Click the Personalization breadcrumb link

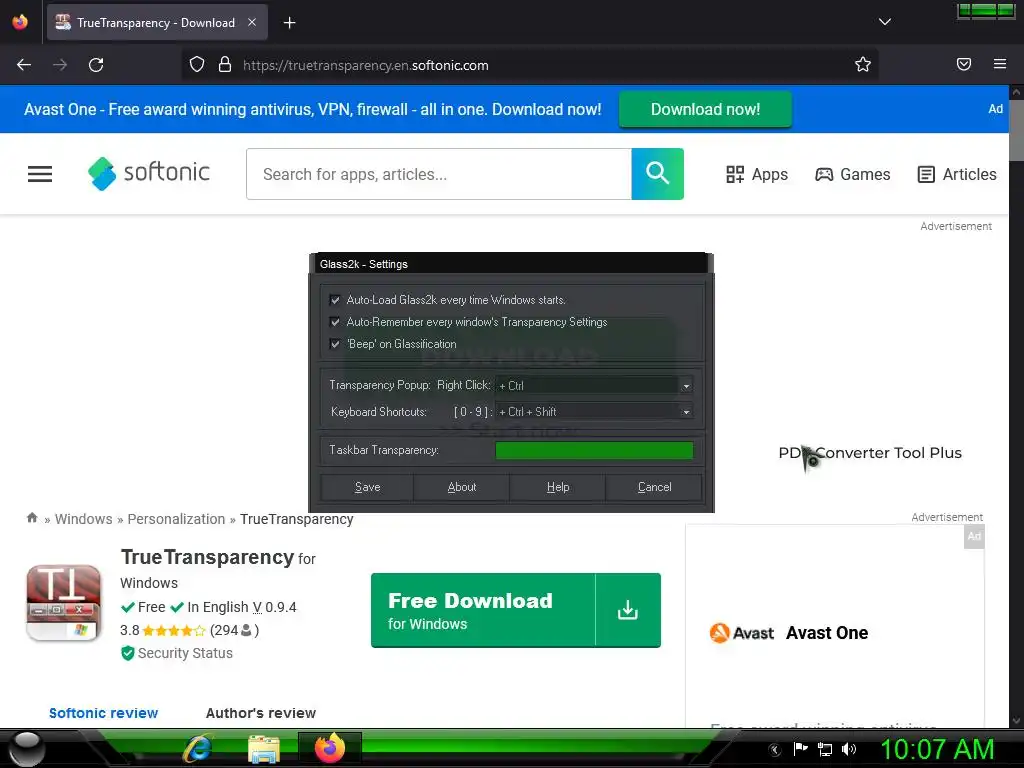tap(176, 519)
